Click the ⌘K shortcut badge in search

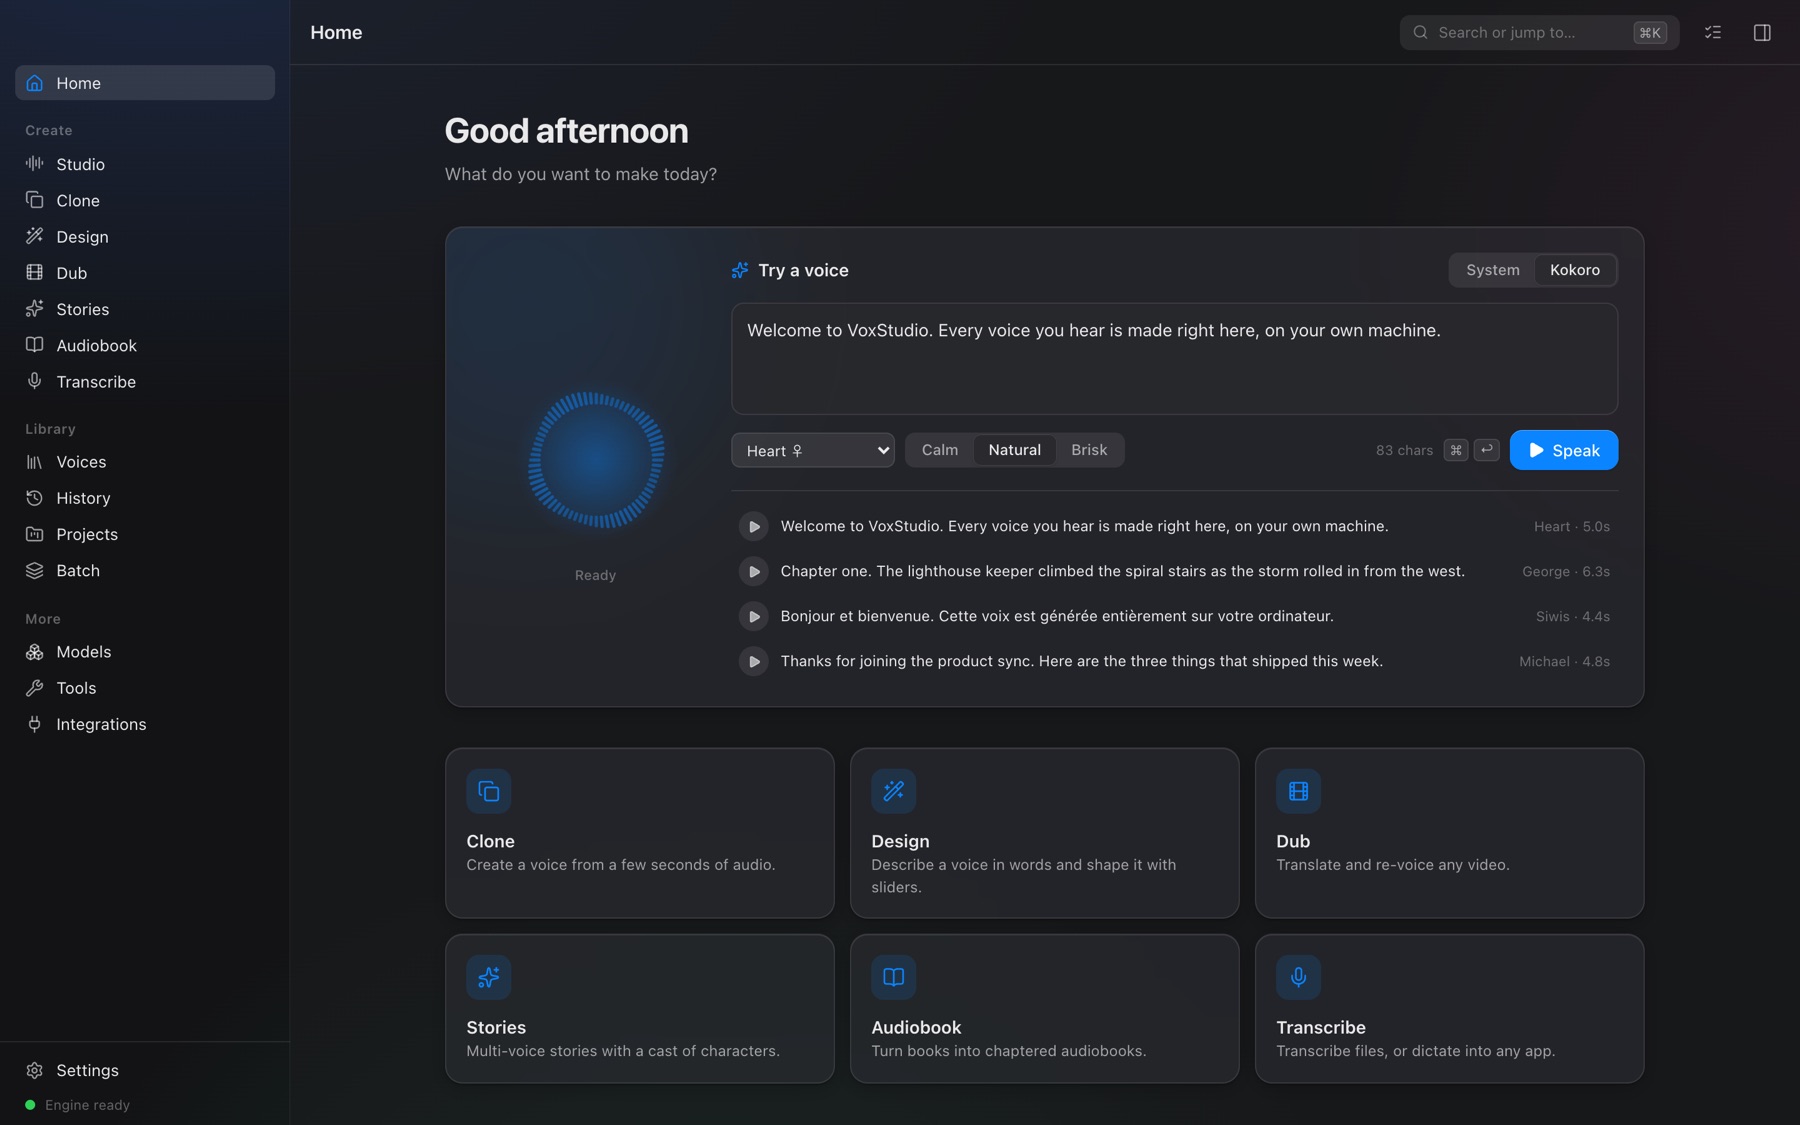pos(1649,33)
